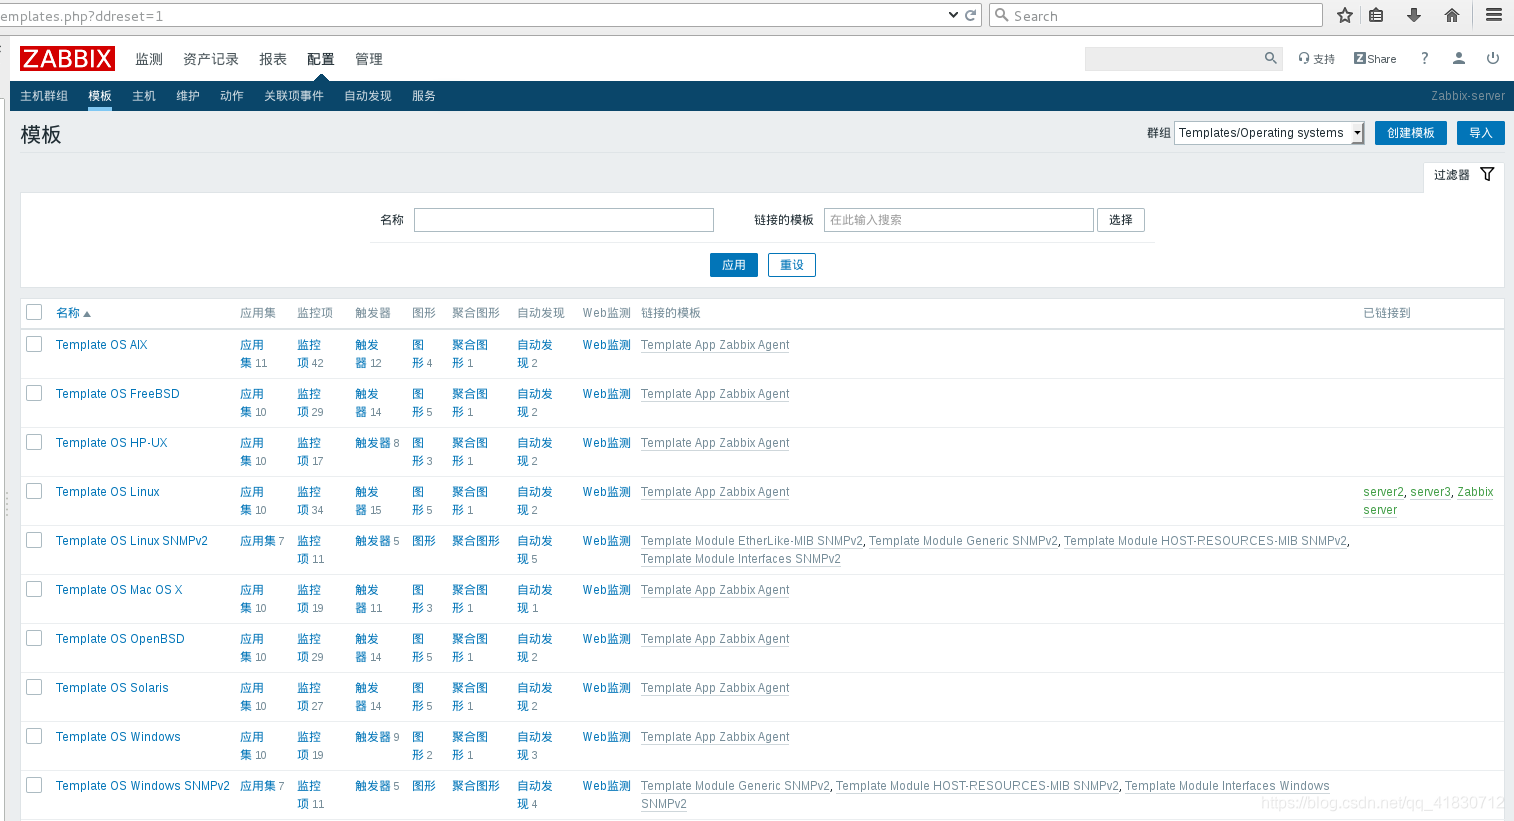The width and height of the screenshot is (1514, 821).
Task: Open the user profile icon
Action: point(1459,58)
